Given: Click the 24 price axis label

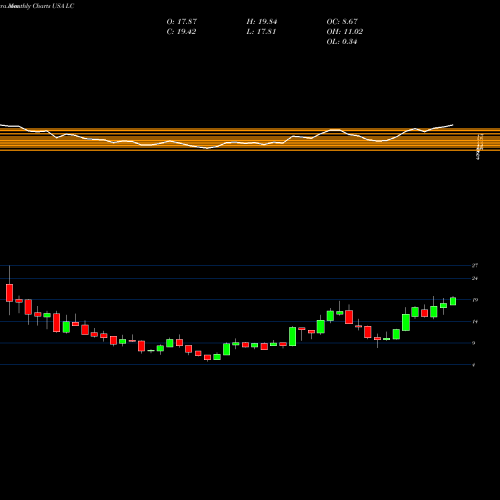Looking at the screenshot, I should (475, 279).
